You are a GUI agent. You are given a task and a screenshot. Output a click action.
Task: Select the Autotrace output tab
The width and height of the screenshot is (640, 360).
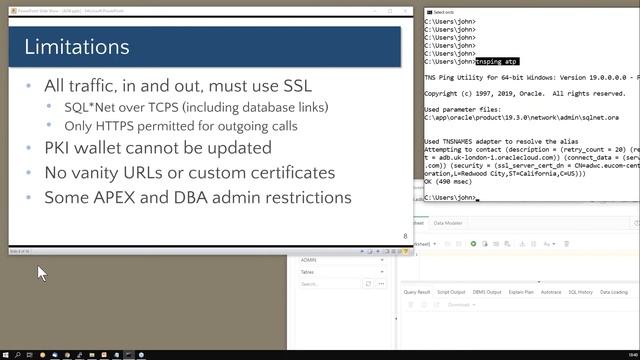551,292
